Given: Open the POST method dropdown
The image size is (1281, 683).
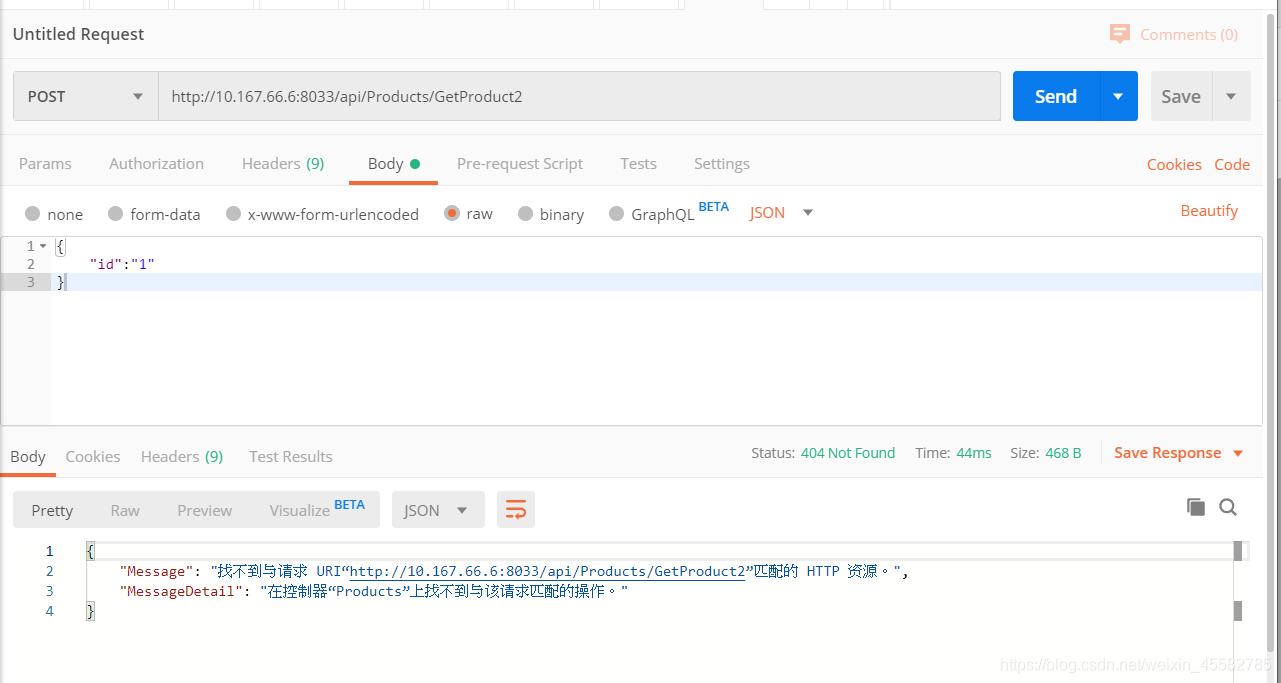Looking at the screenshot, I should tap(86, 97).
